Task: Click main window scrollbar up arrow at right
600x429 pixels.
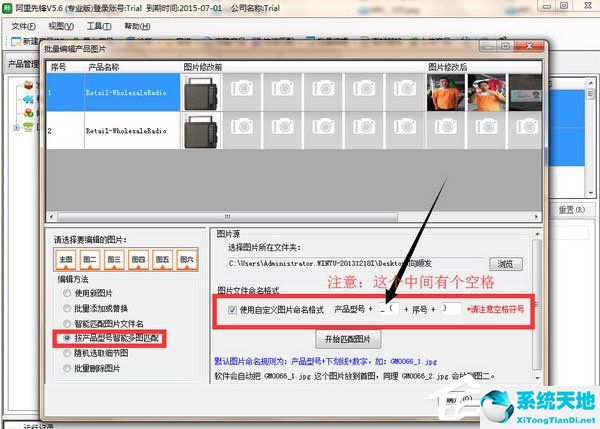Action: (590, 83)
